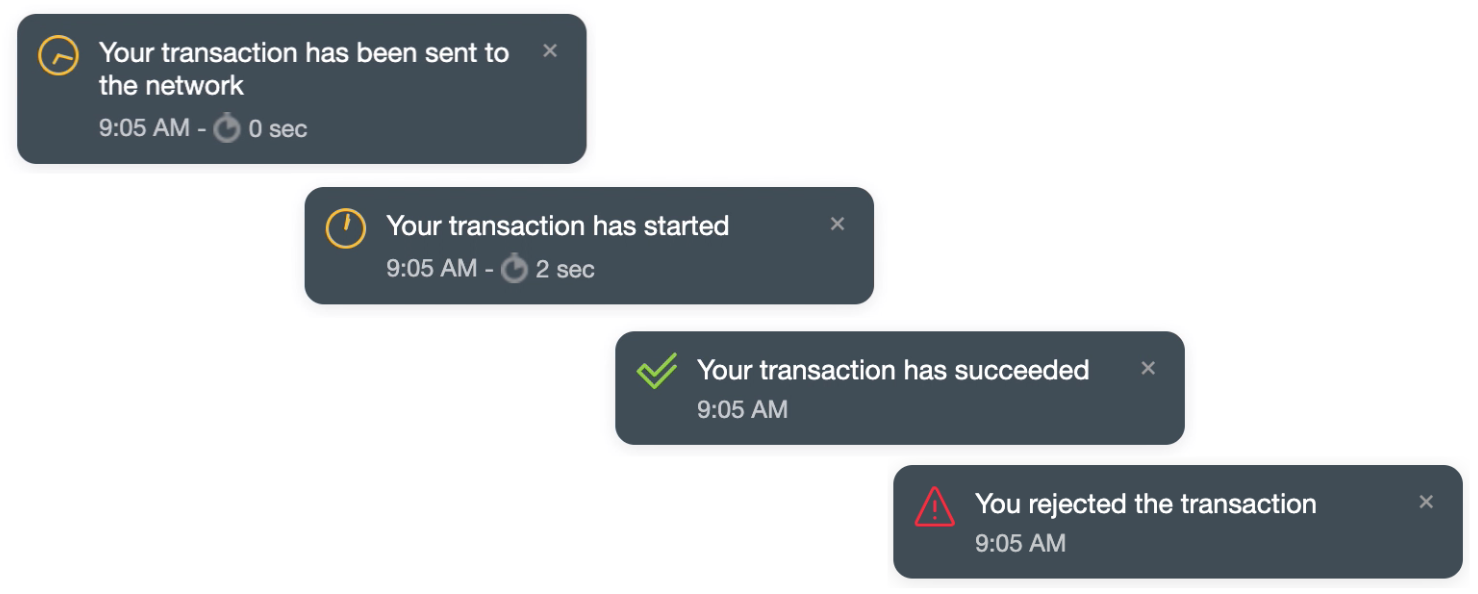Image resolution: width=1478 pixels, height=594 pixels.
Task: Click the '0 sec' elapsed time label
Action: (x=272, y=128)
